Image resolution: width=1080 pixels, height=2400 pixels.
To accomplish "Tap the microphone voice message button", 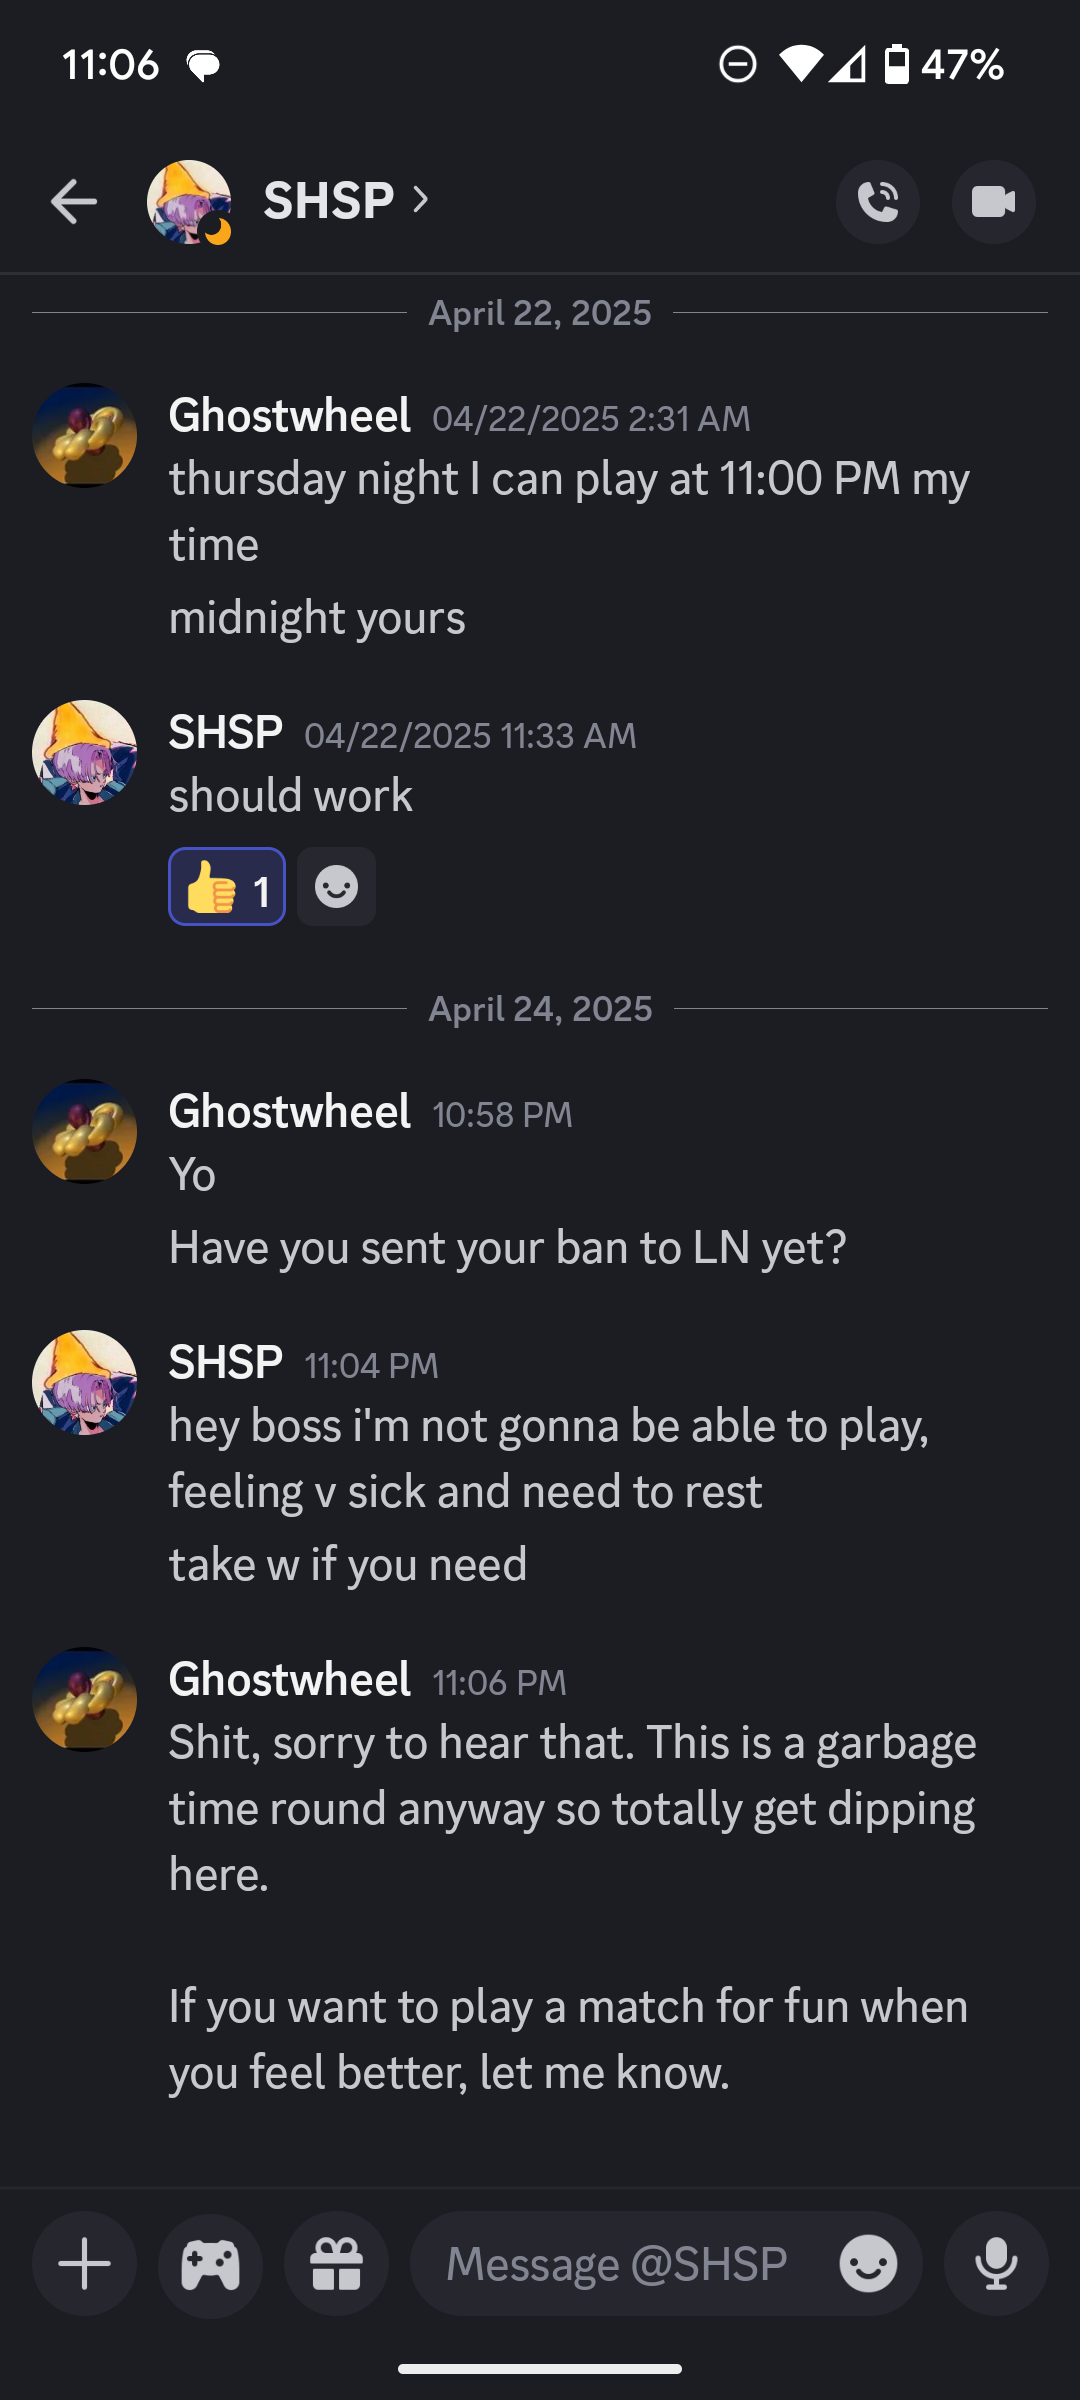I will [997, 2264].
